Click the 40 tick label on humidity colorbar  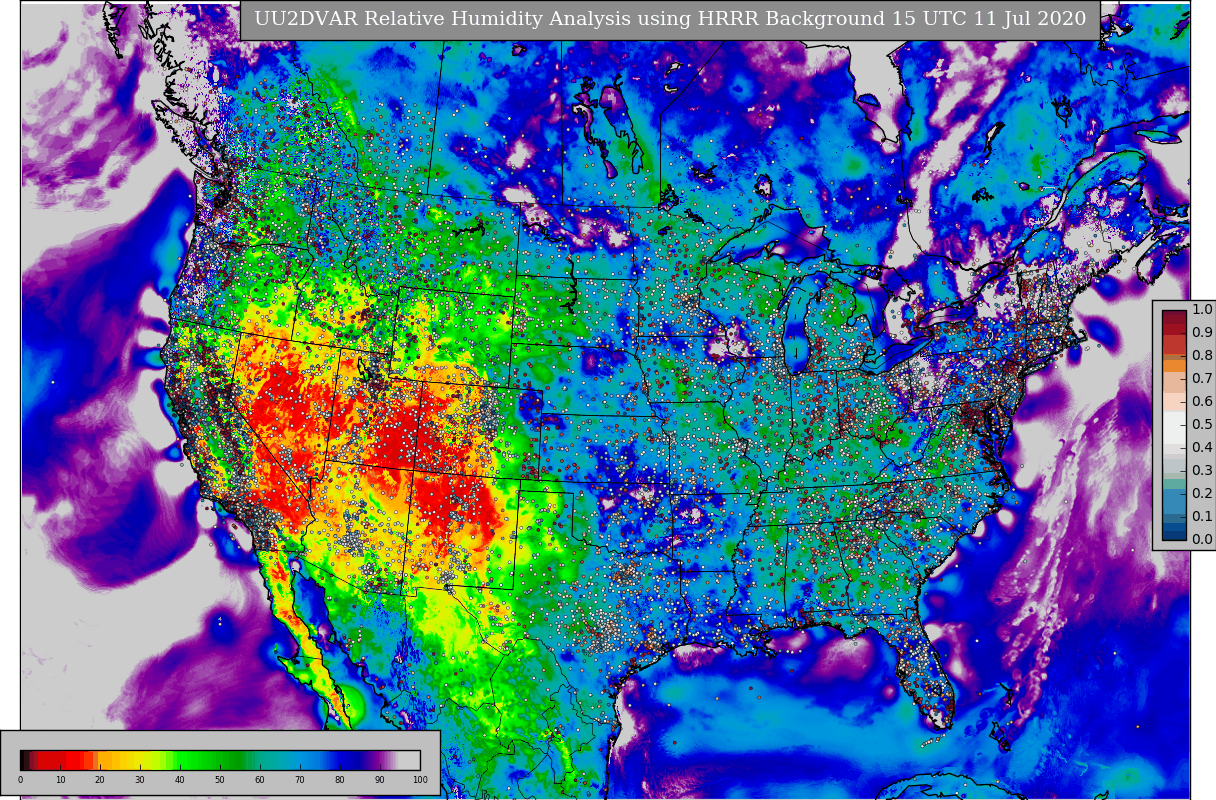pyautogui.click(x=180, y=779)
